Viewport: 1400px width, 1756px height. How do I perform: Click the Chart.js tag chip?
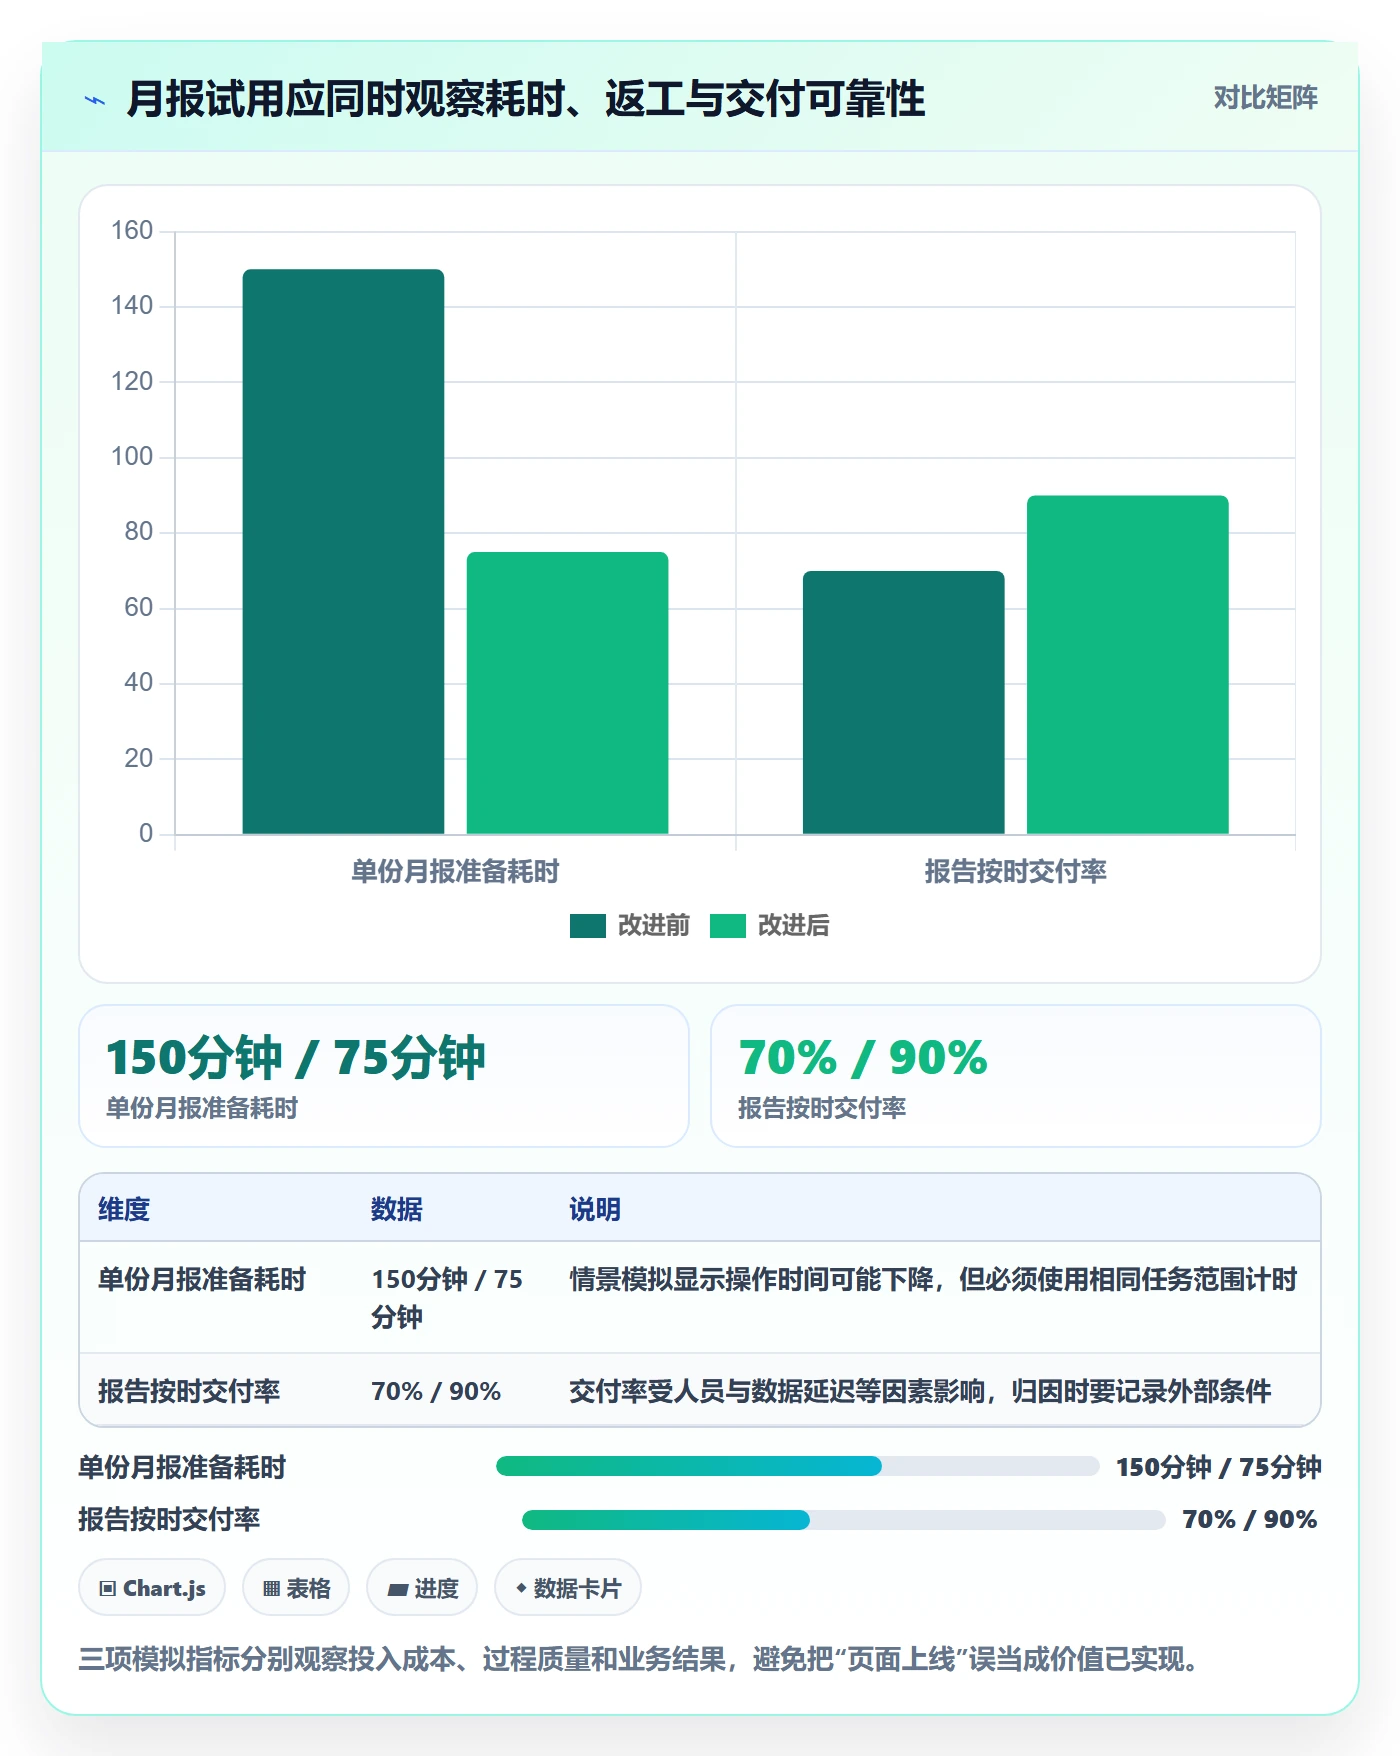click(152, 1588)
